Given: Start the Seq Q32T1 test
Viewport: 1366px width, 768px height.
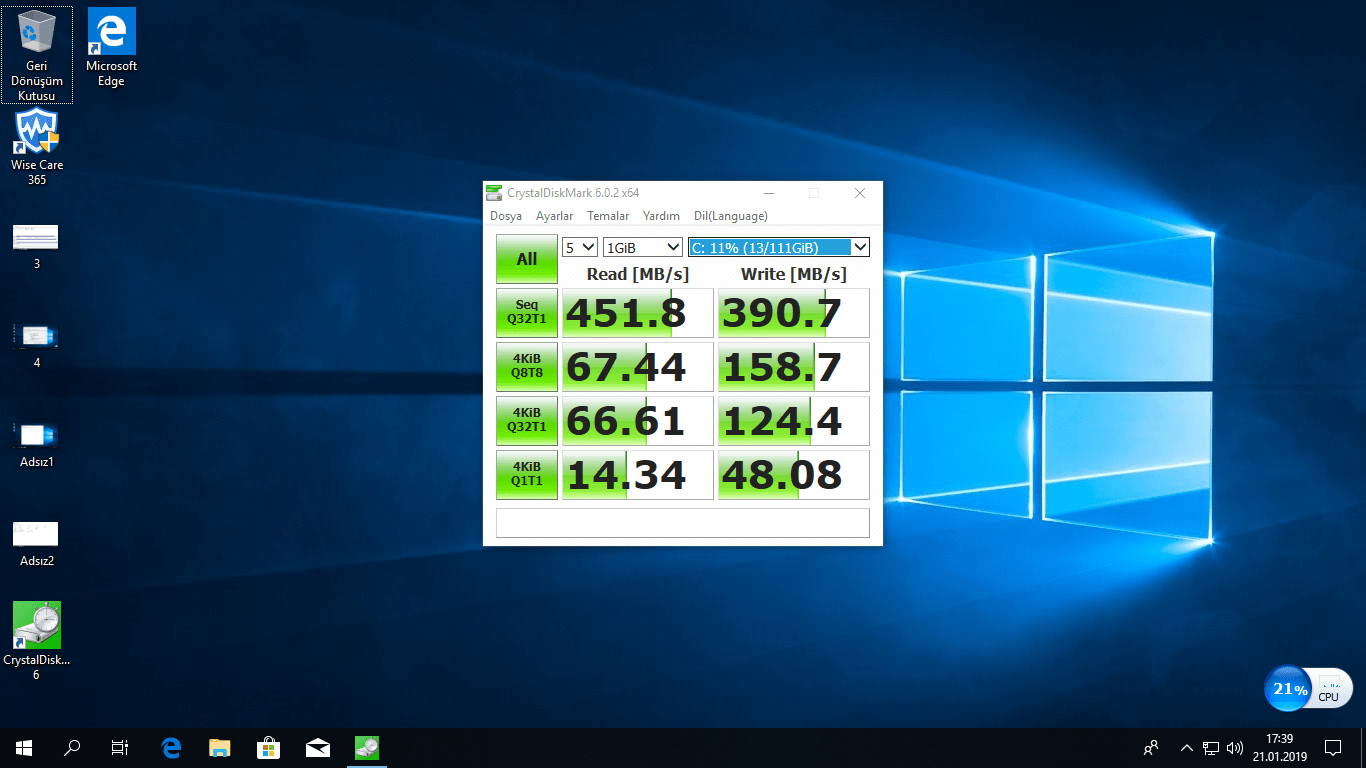Looking at the screenshot, I should (527, 313).
